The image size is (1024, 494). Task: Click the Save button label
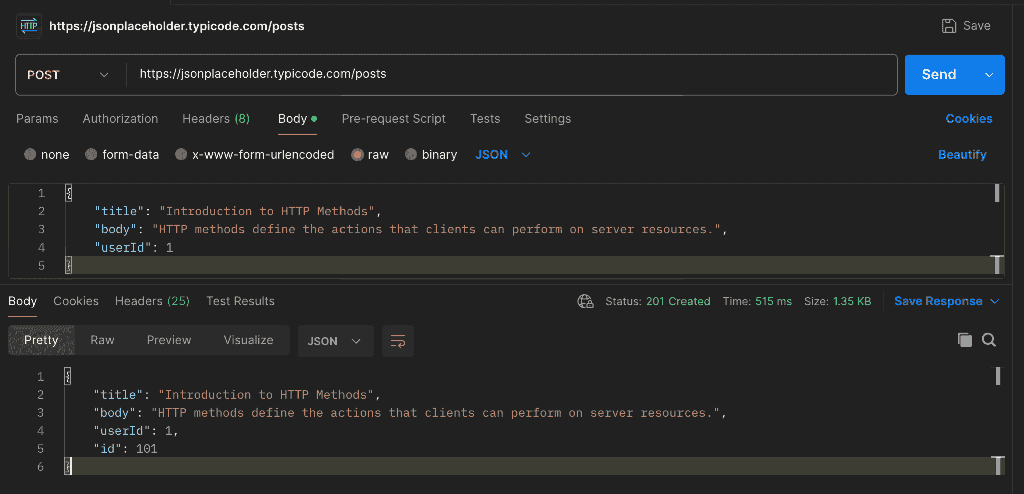pos(977,26)
